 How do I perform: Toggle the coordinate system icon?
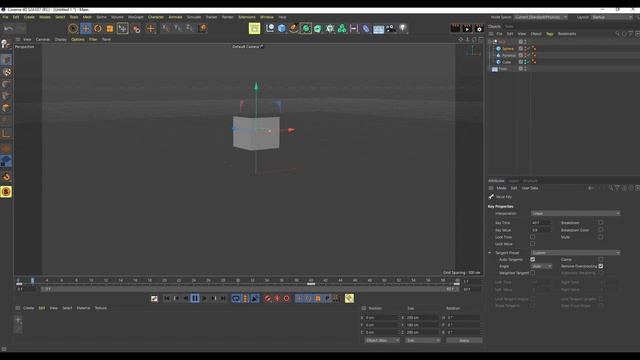(202, 28)
